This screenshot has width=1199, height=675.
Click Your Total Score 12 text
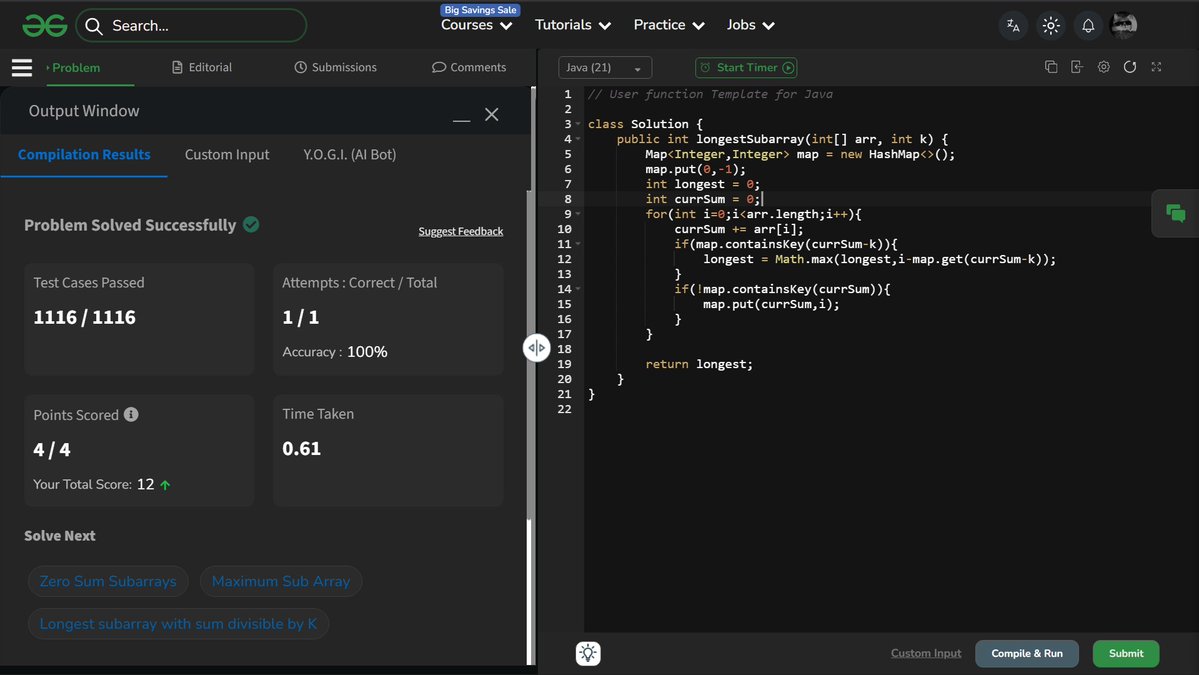click(93, 485)
